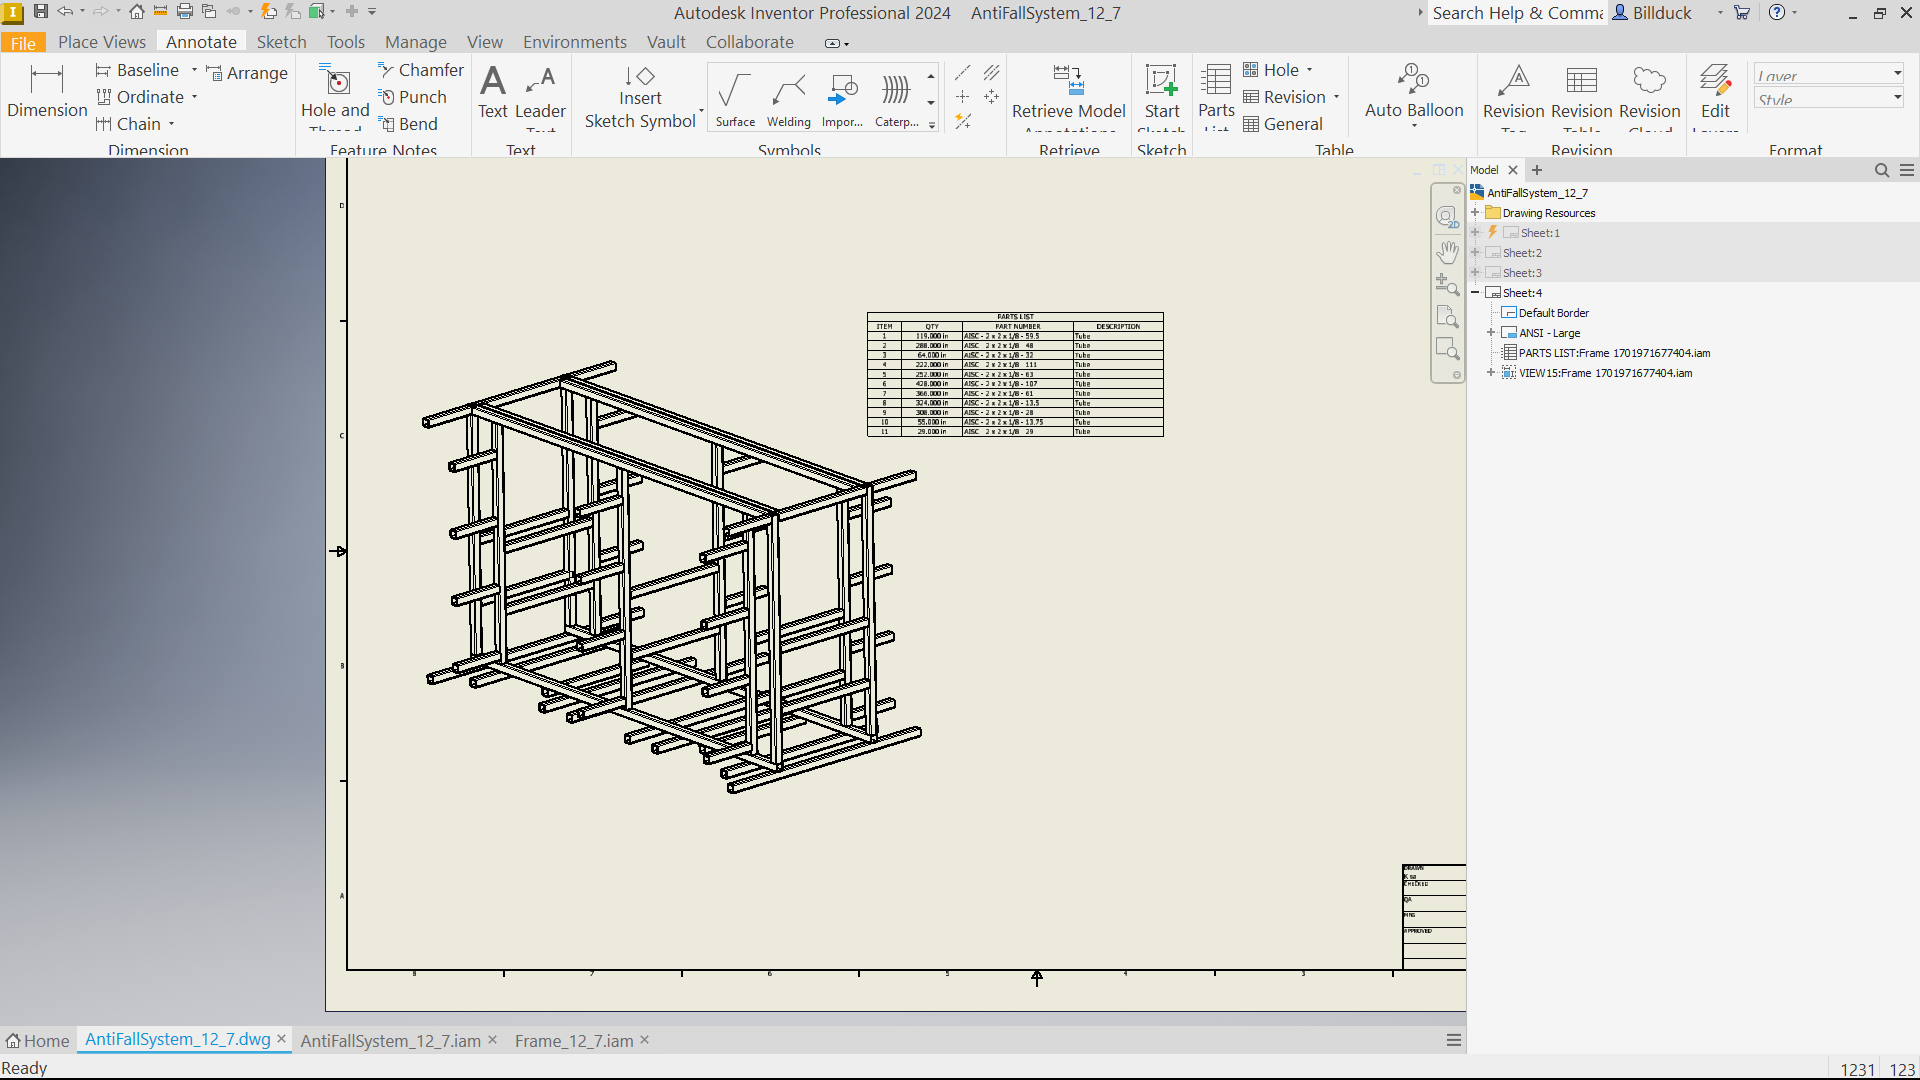Click the Import symbol icon

[842, 99]
